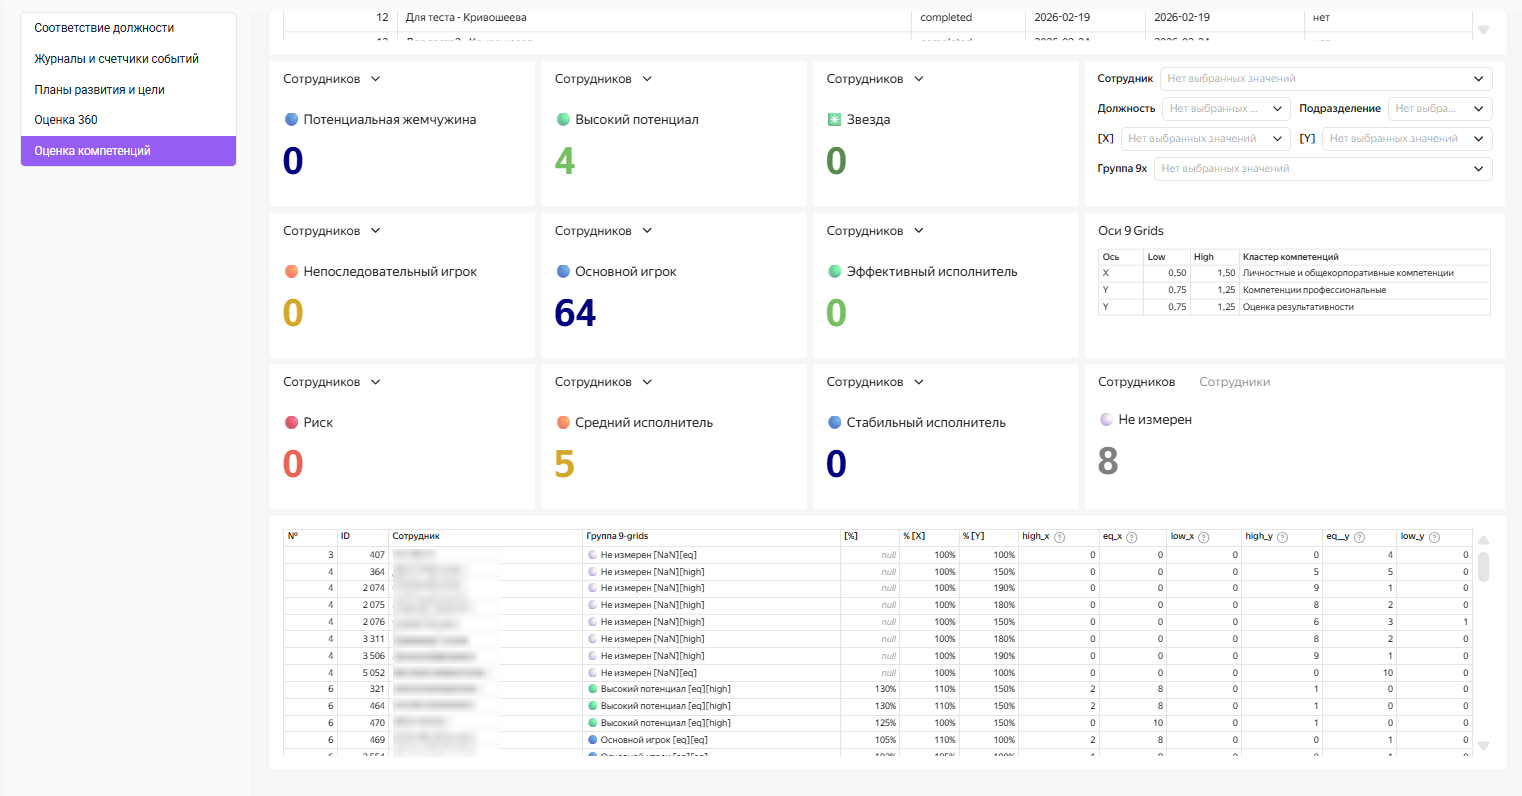
Task: Open Журналы и счетчики событий section
Action: point(116,59)
